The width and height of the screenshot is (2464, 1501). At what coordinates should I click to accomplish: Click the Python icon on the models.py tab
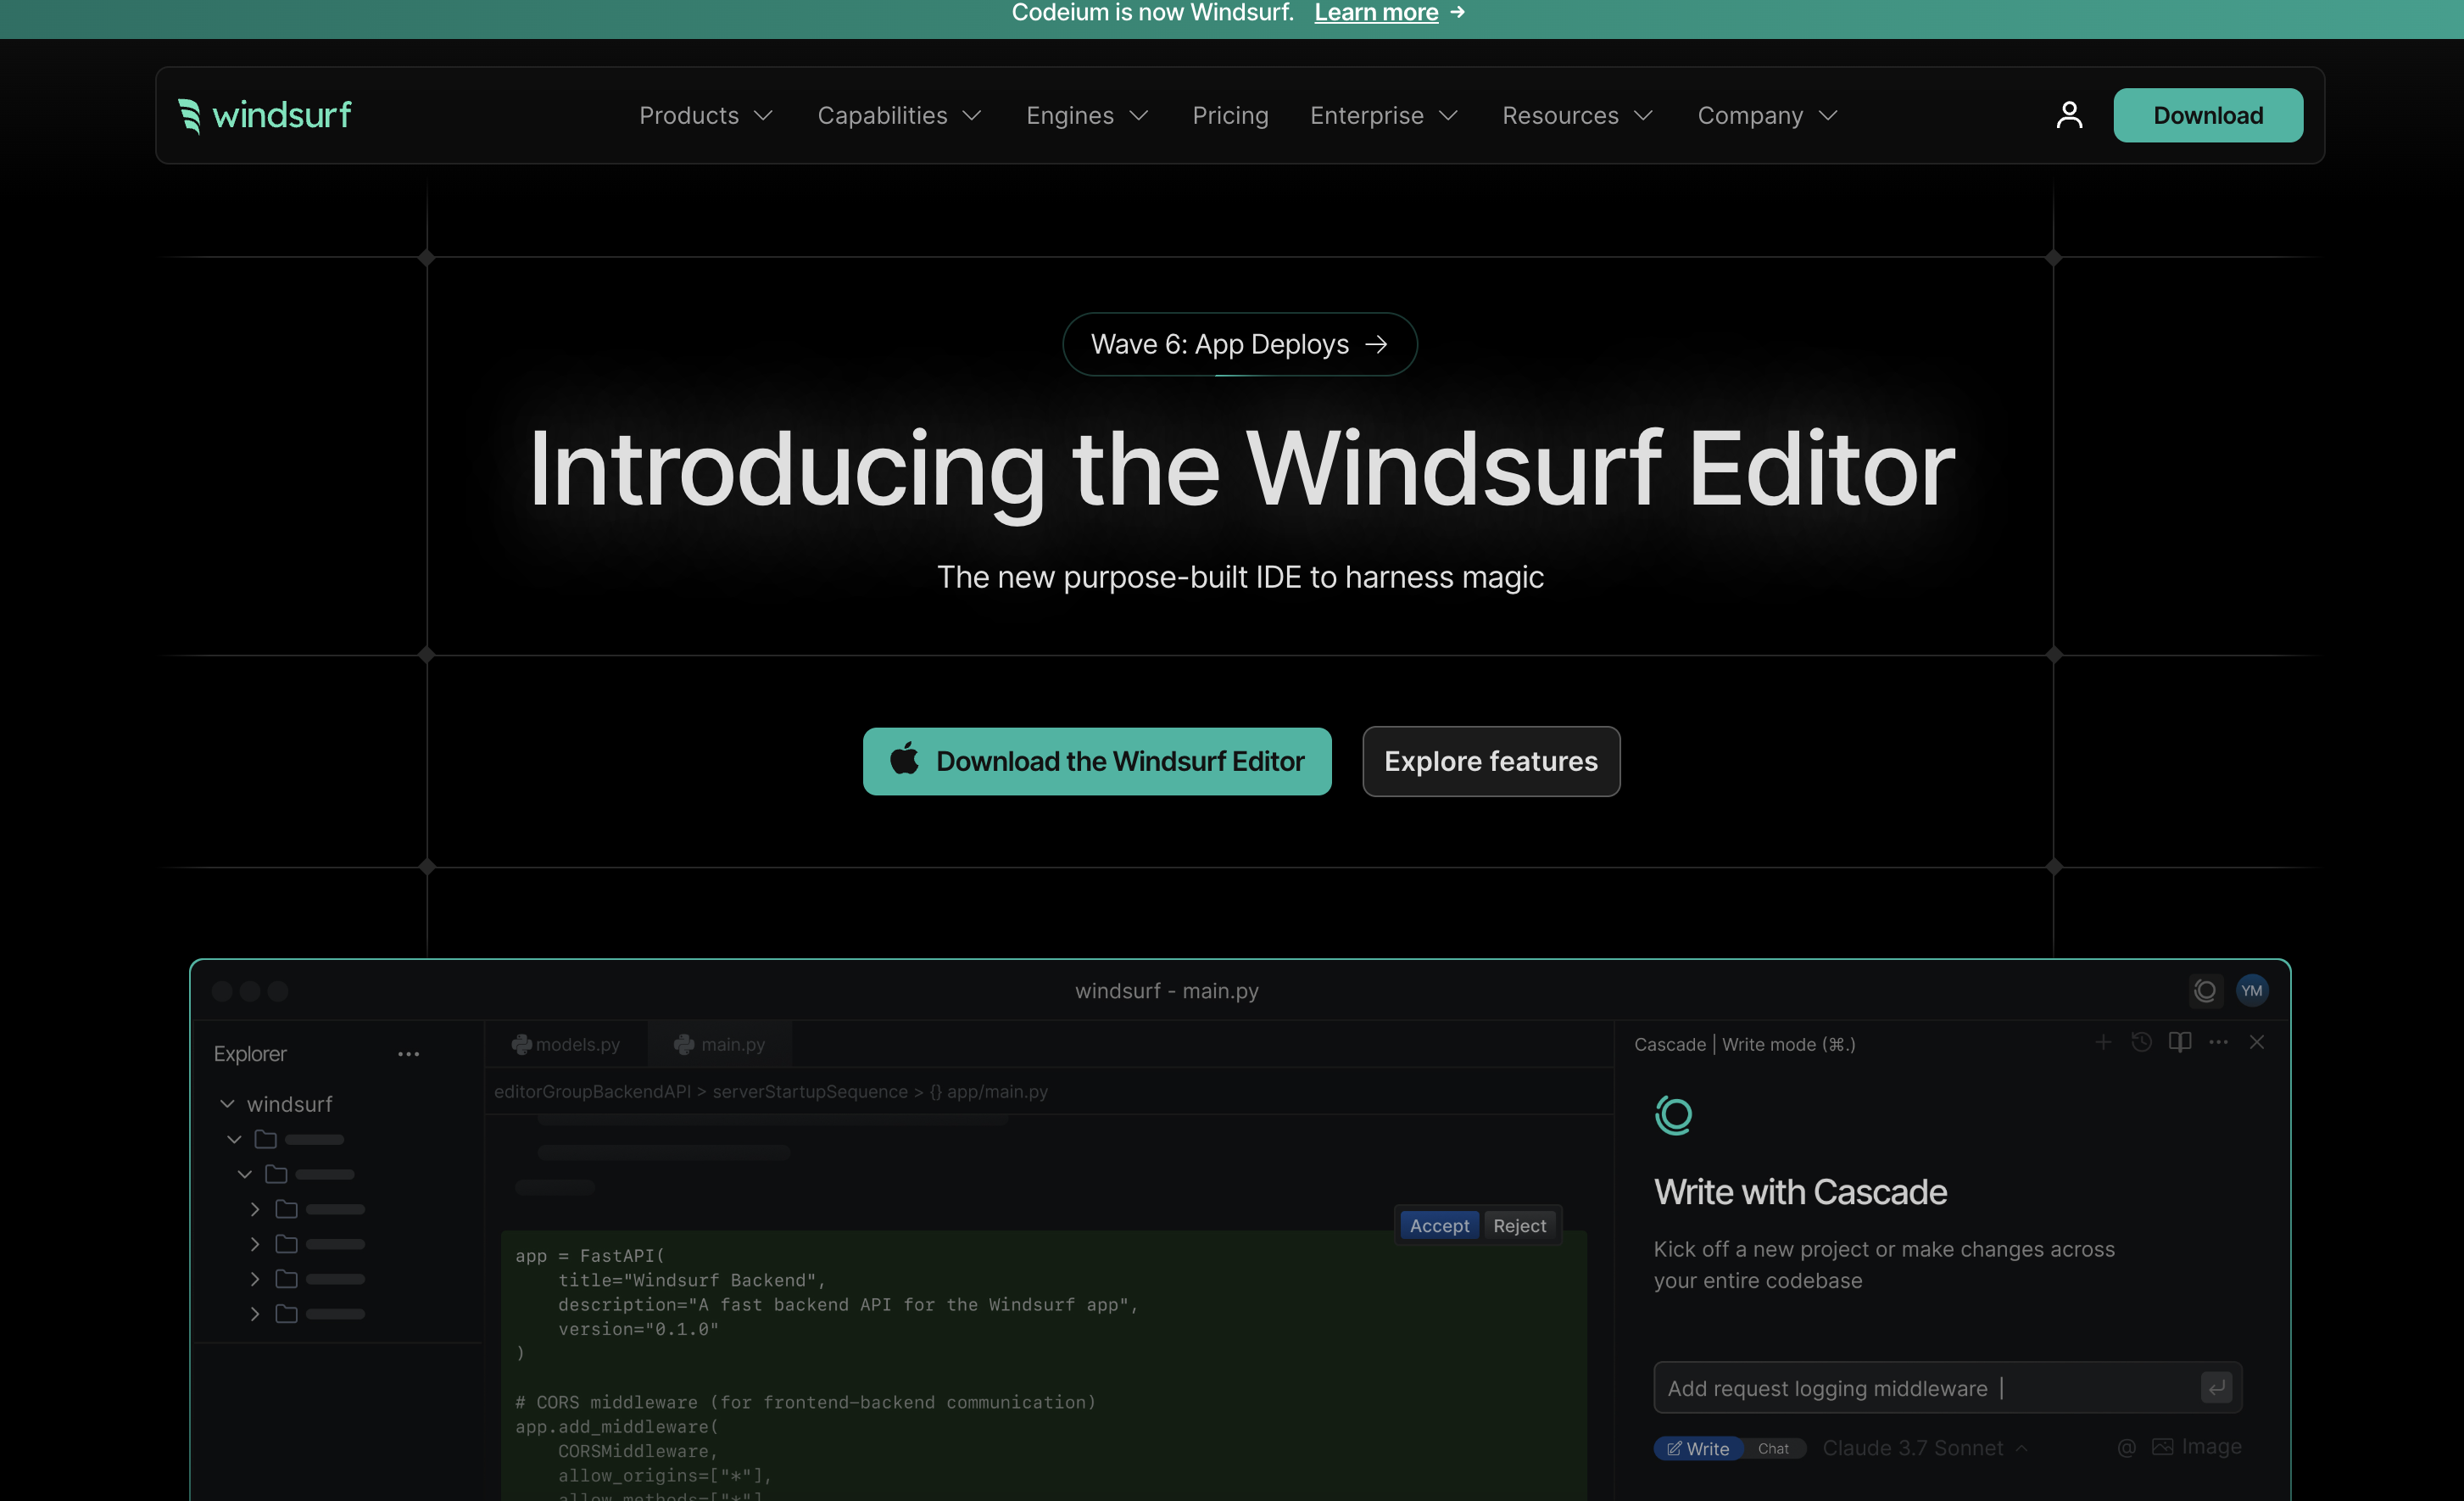click(521, 1044)
